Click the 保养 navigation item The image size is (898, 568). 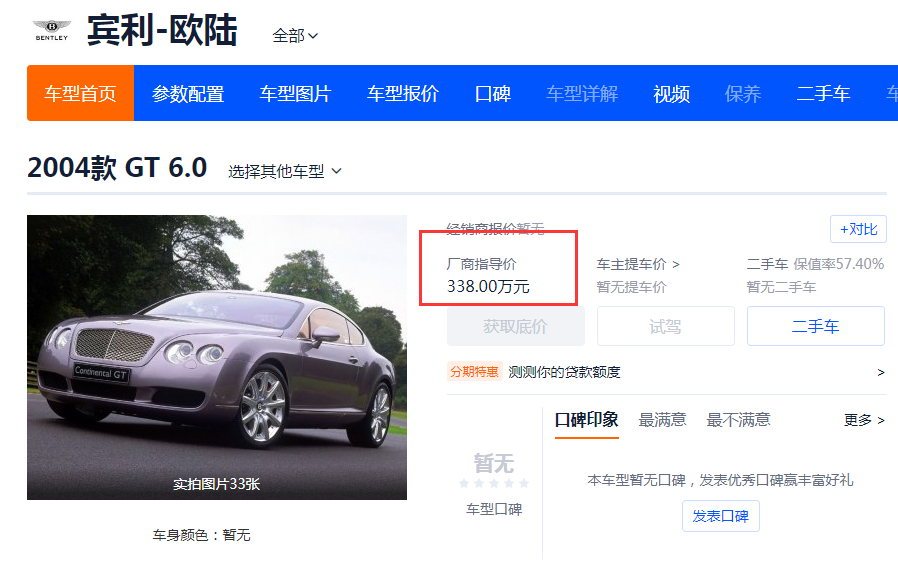point(743,93)
